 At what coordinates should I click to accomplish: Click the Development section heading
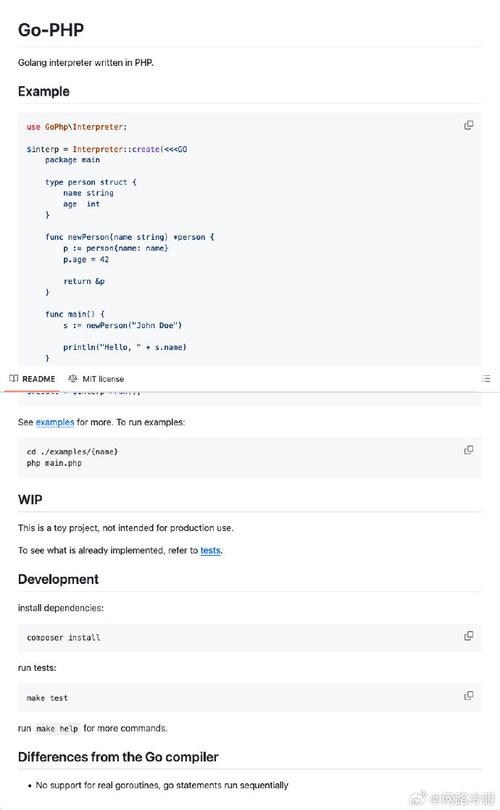click(58, 579)
